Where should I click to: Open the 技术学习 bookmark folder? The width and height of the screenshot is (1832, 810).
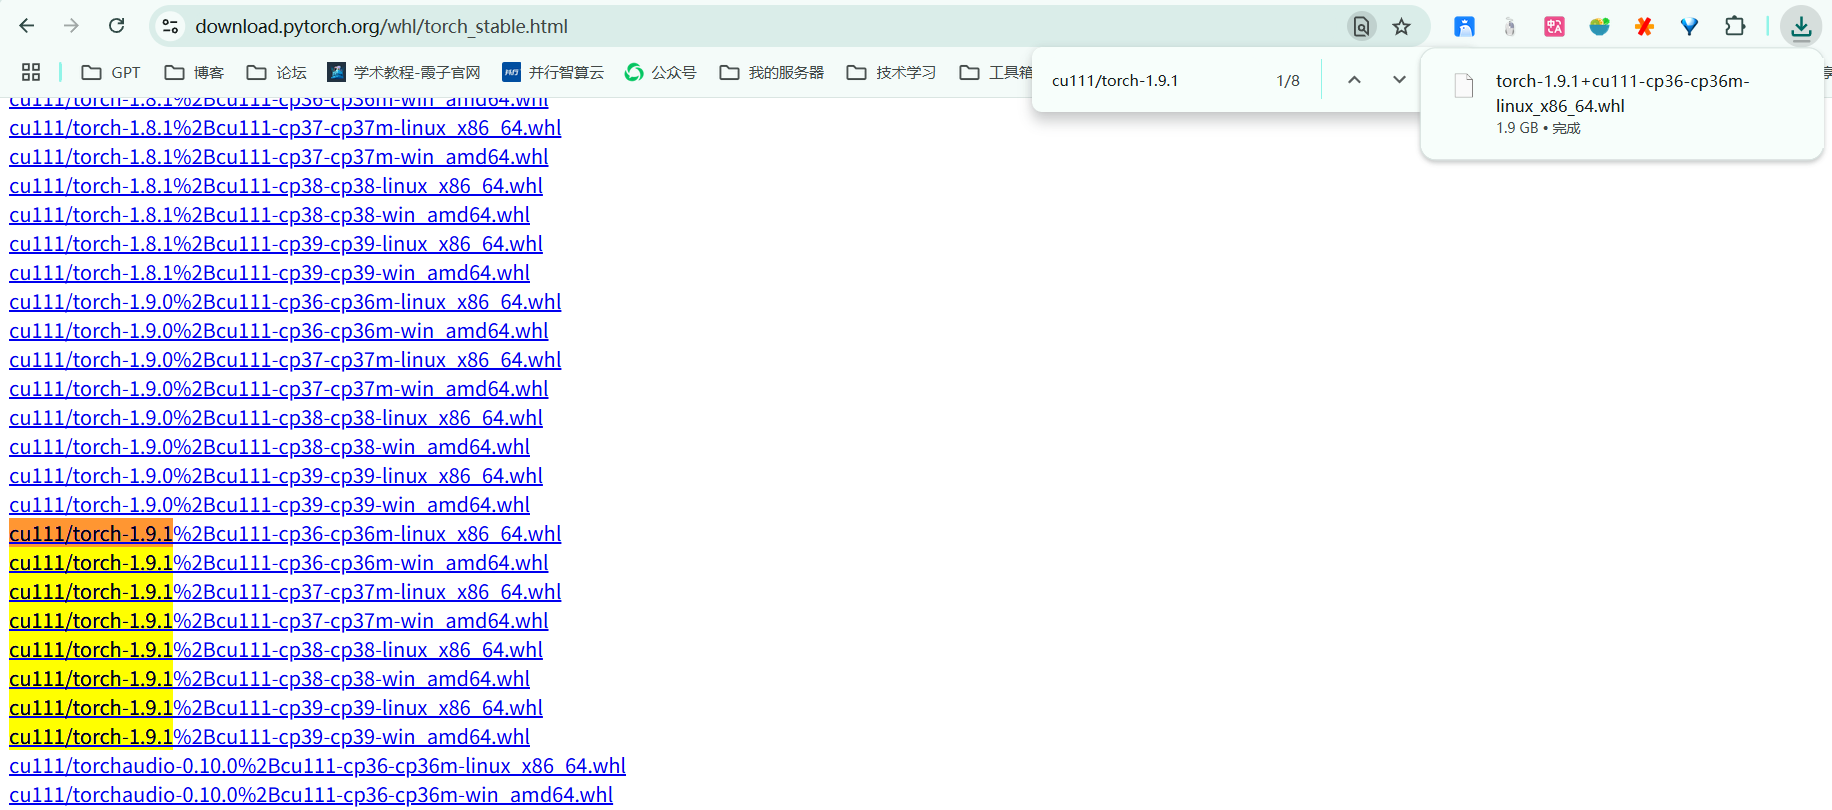tap(891, 72)
